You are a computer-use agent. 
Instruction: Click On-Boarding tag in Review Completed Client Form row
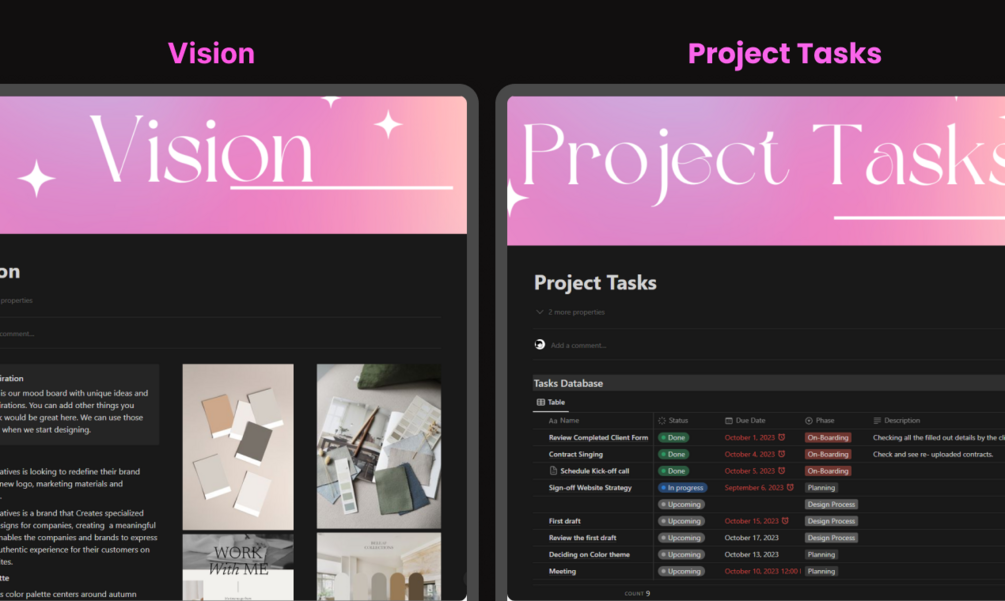(x=828, y=438)
